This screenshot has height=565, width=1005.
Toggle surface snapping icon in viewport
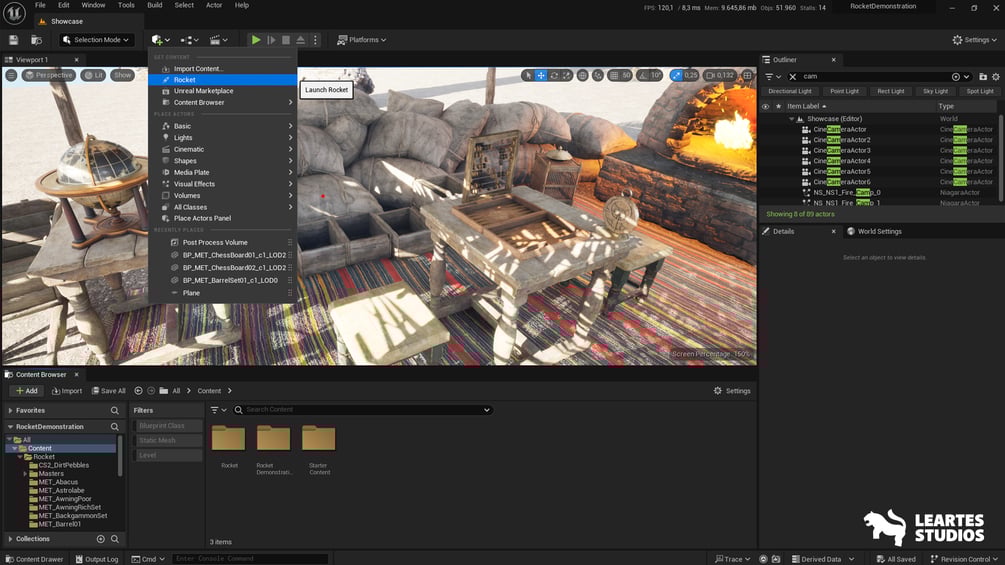(x=598, y=76)
